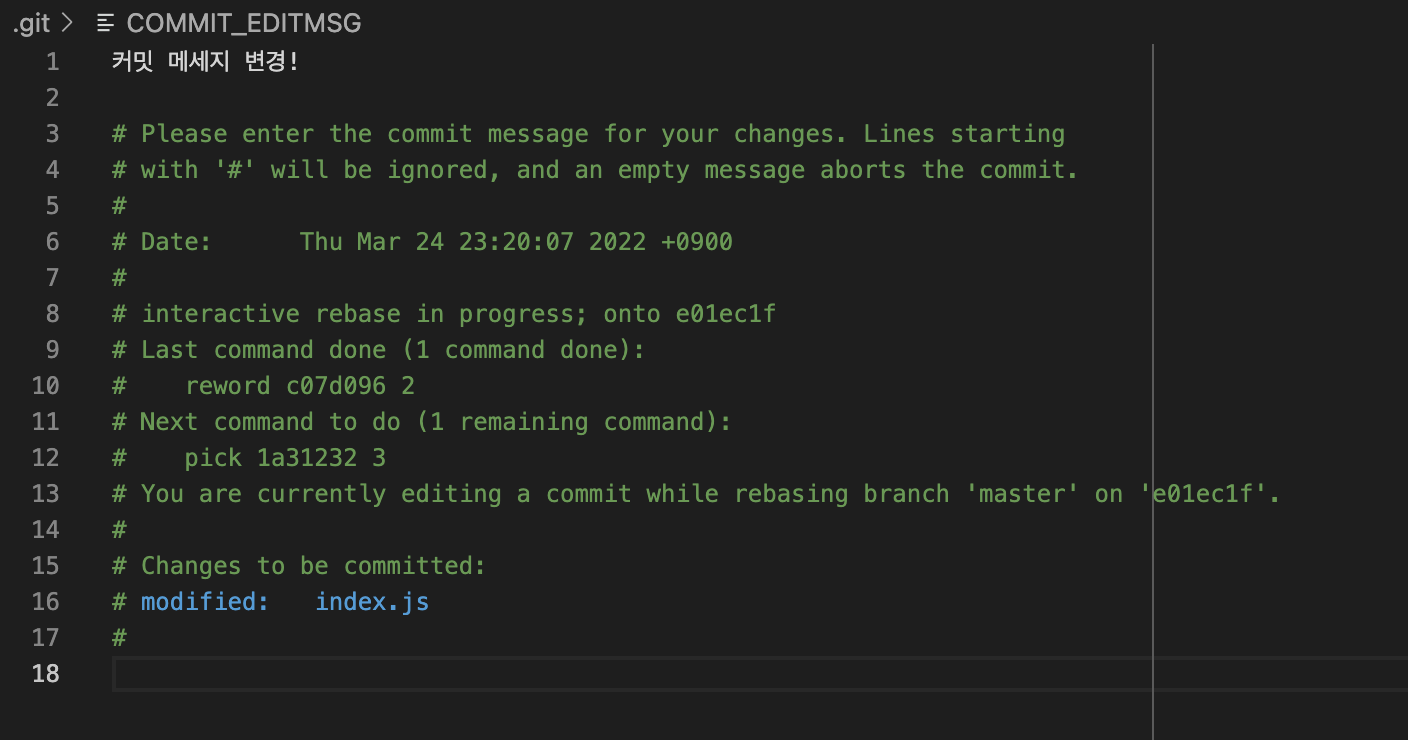Open the .git folder breadcrumb
1408x740 pixels.
click(x=31, y=23)
